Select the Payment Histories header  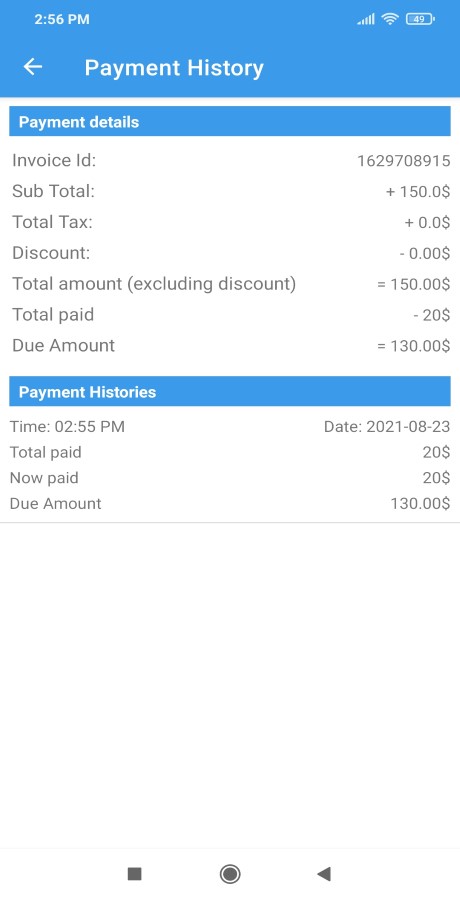(230, 391)
